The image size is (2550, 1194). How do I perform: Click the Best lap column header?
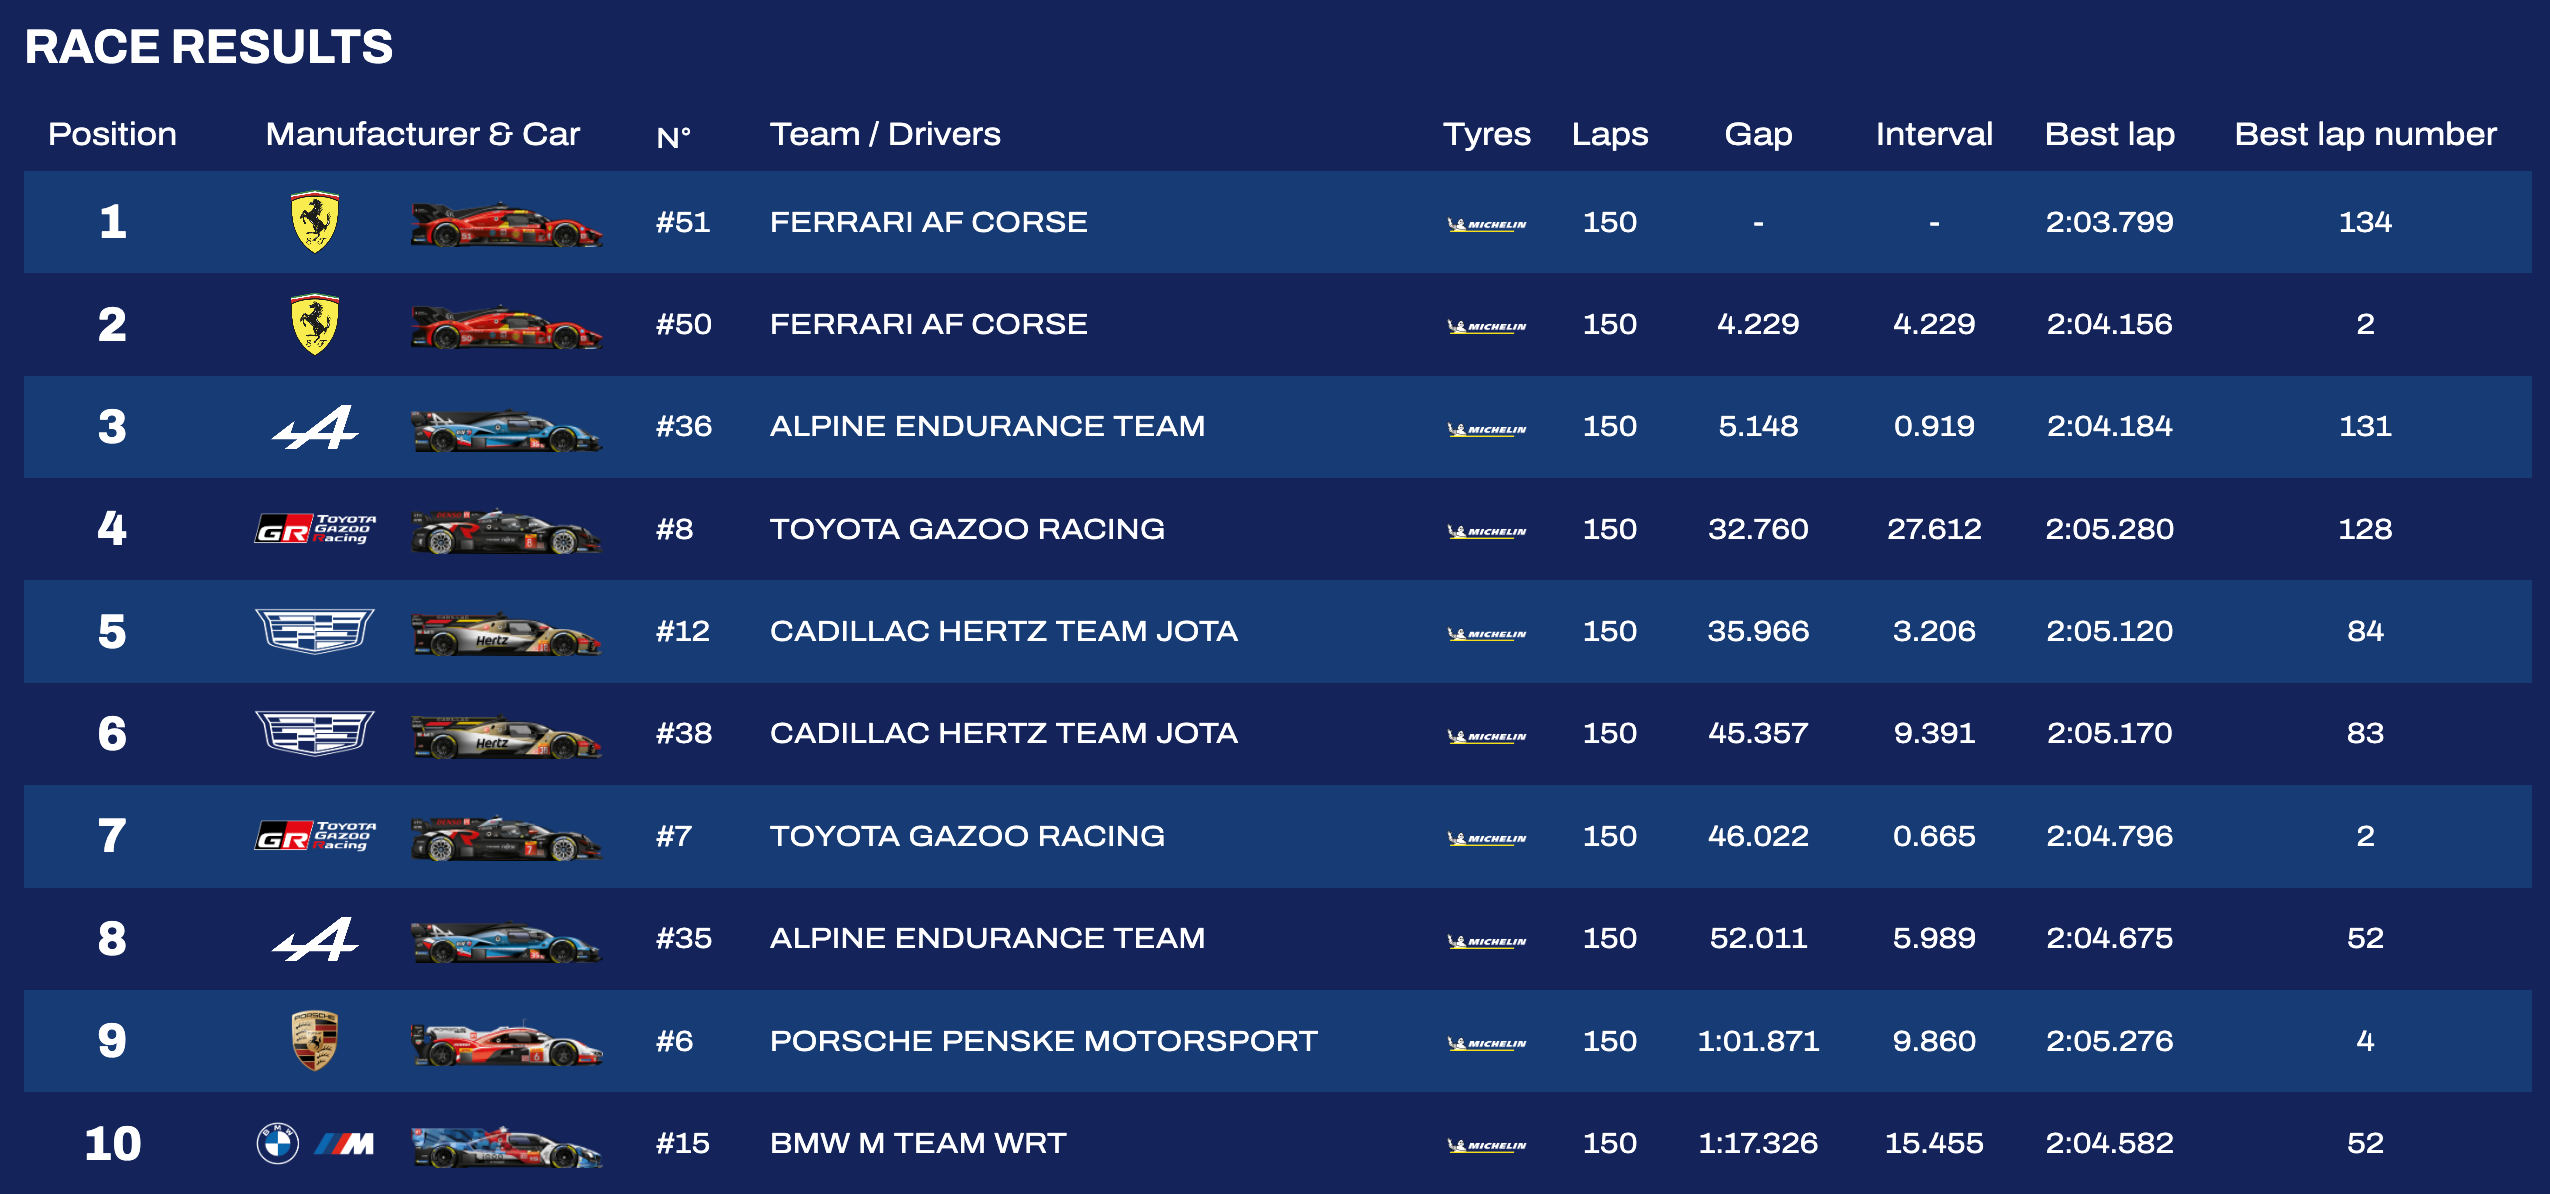pyautogui.click(x=2109, y=134)
